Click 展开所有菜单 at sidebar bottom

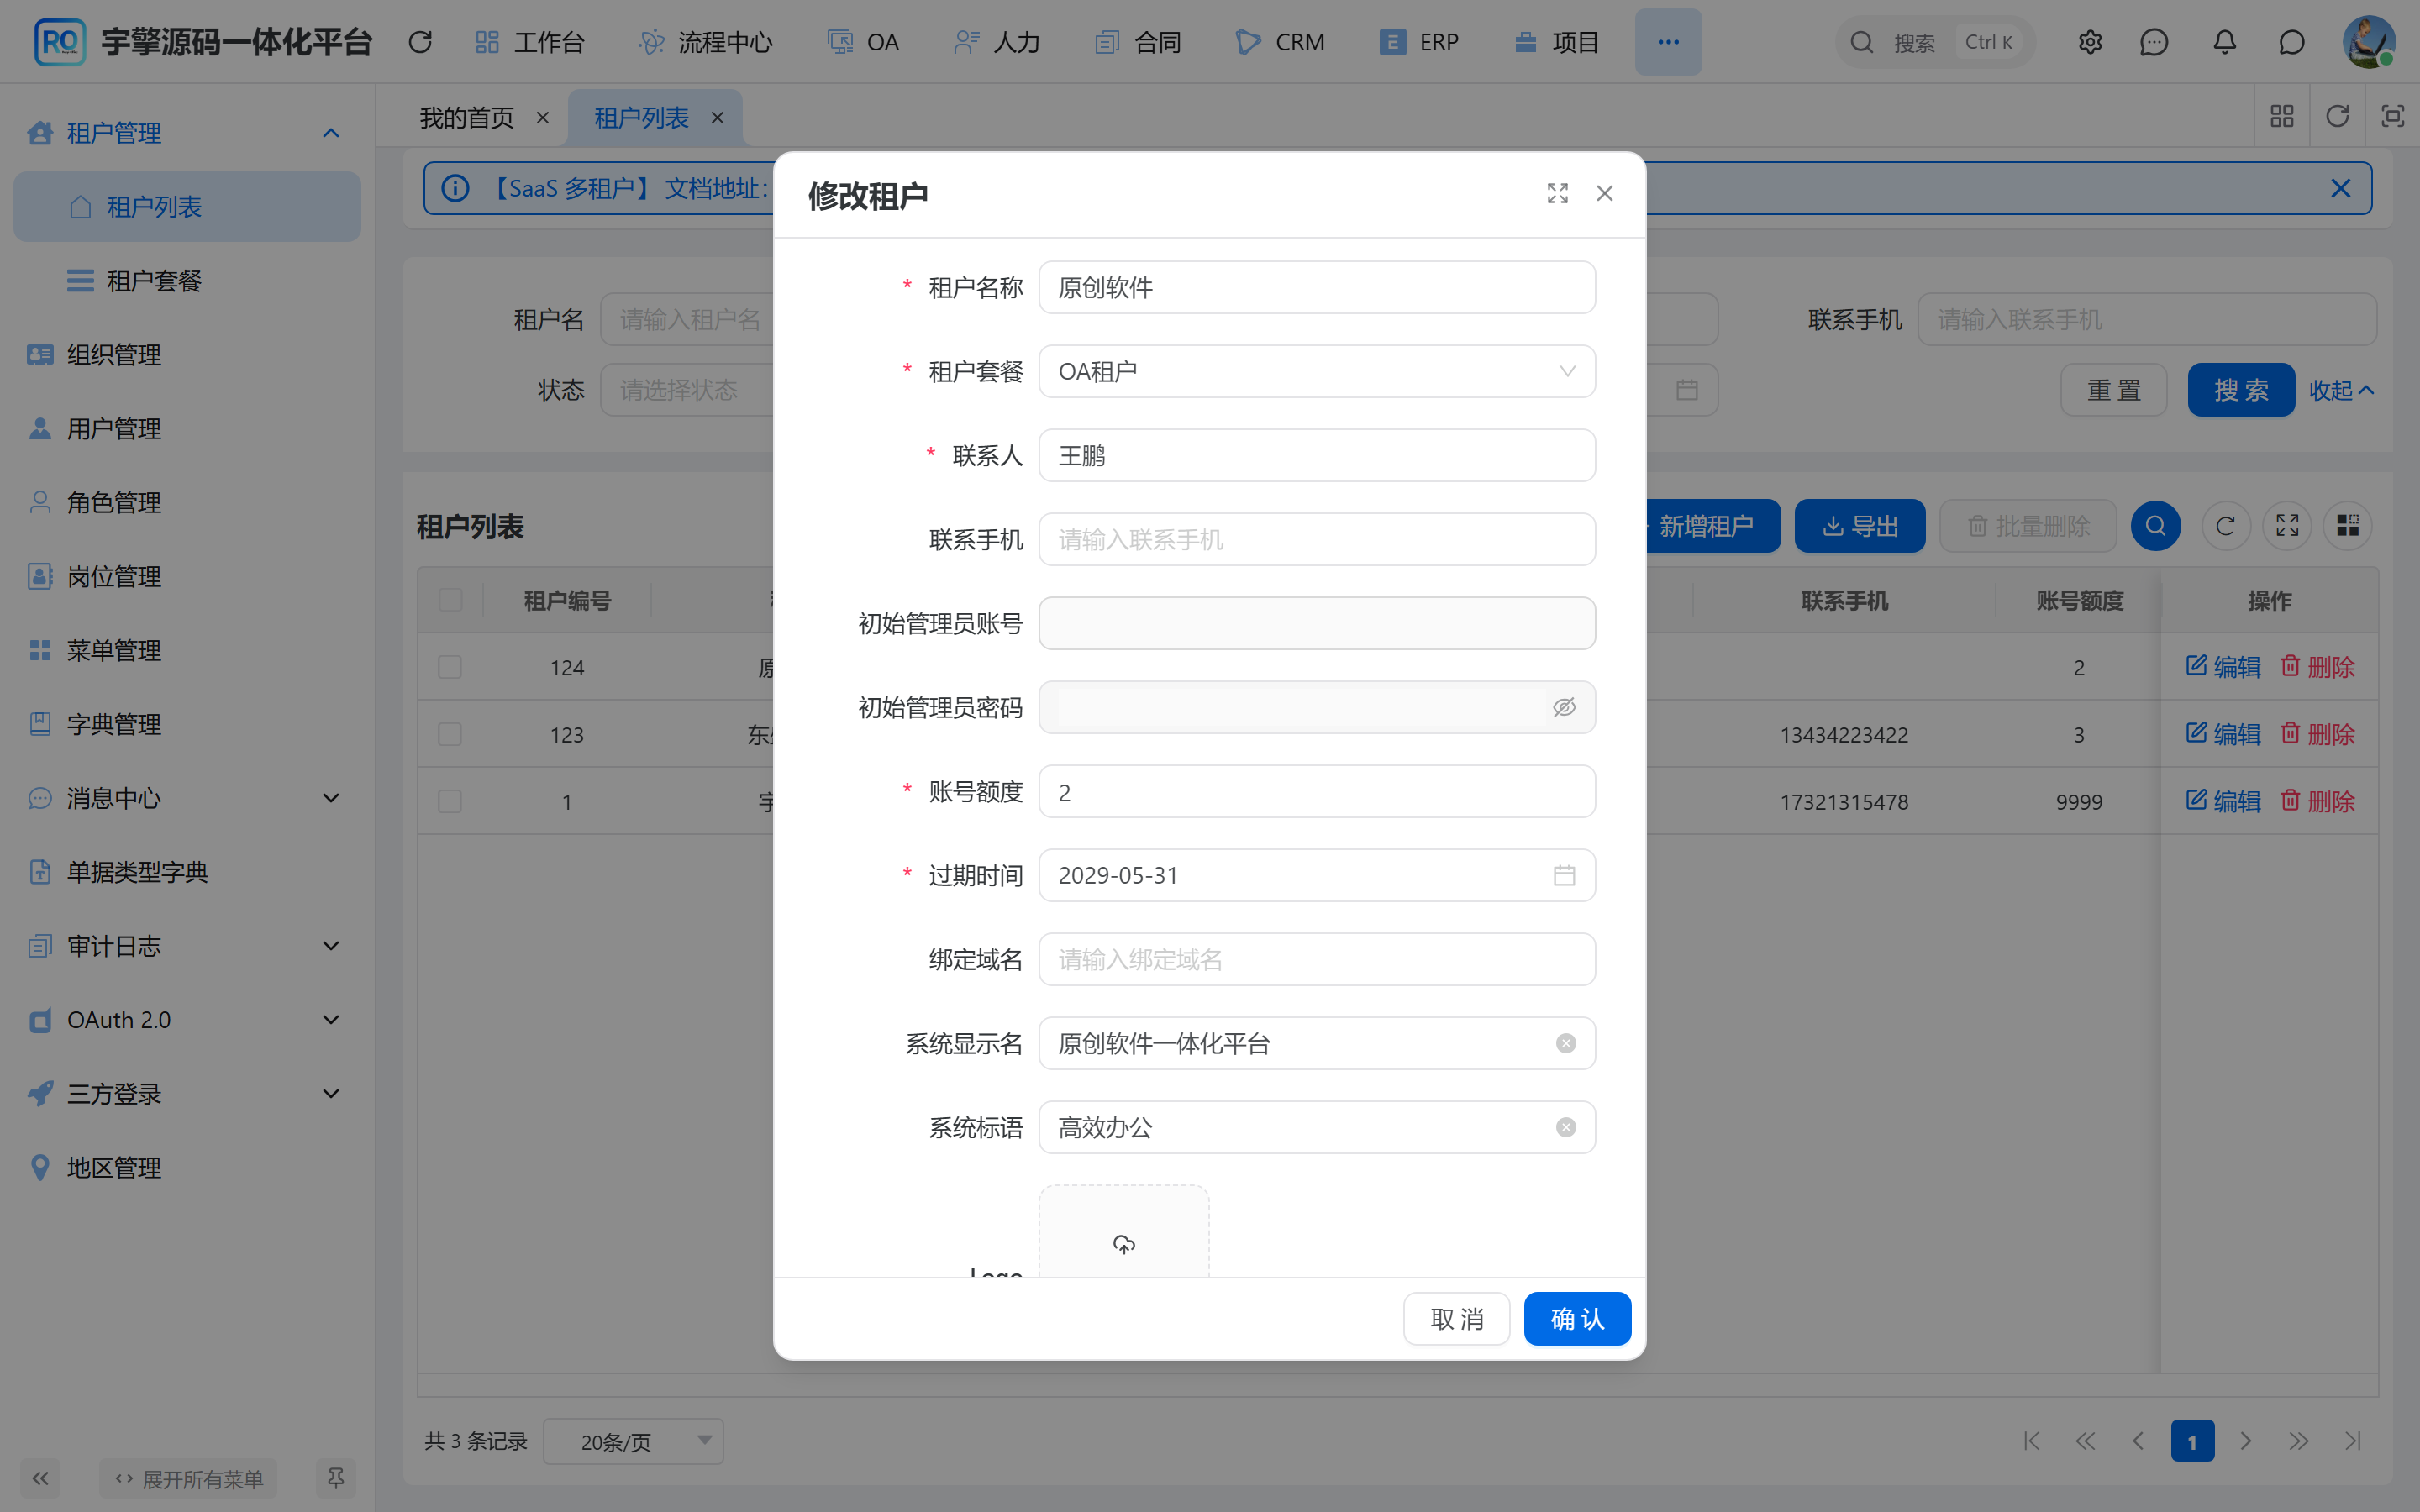[189, 1478]
